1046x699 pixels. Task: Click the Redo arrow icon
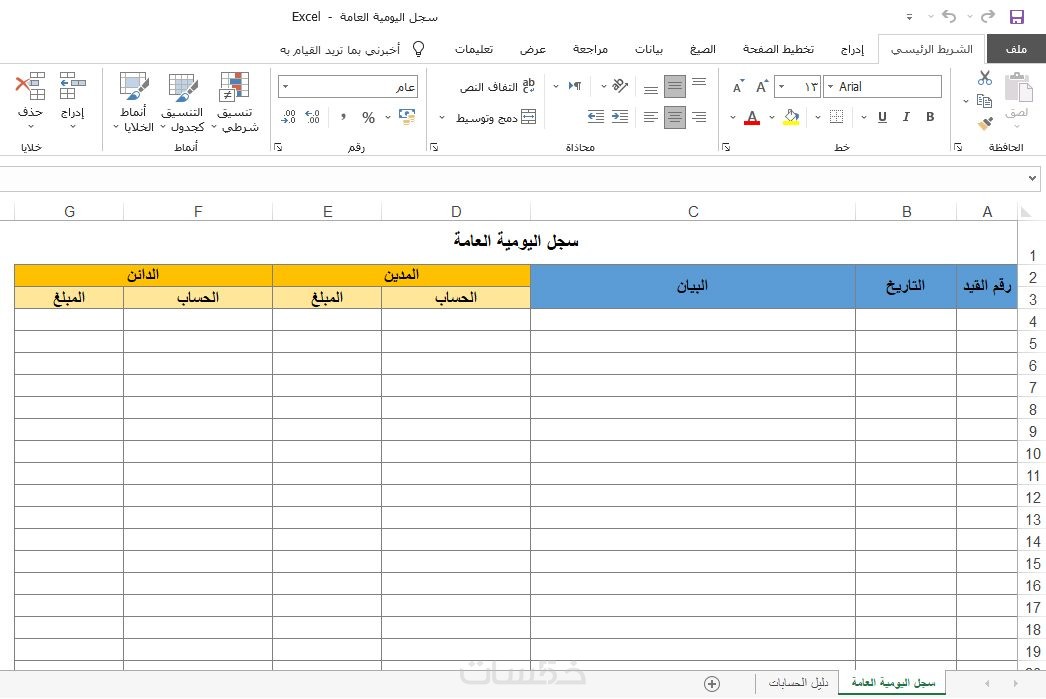(988, 17)
